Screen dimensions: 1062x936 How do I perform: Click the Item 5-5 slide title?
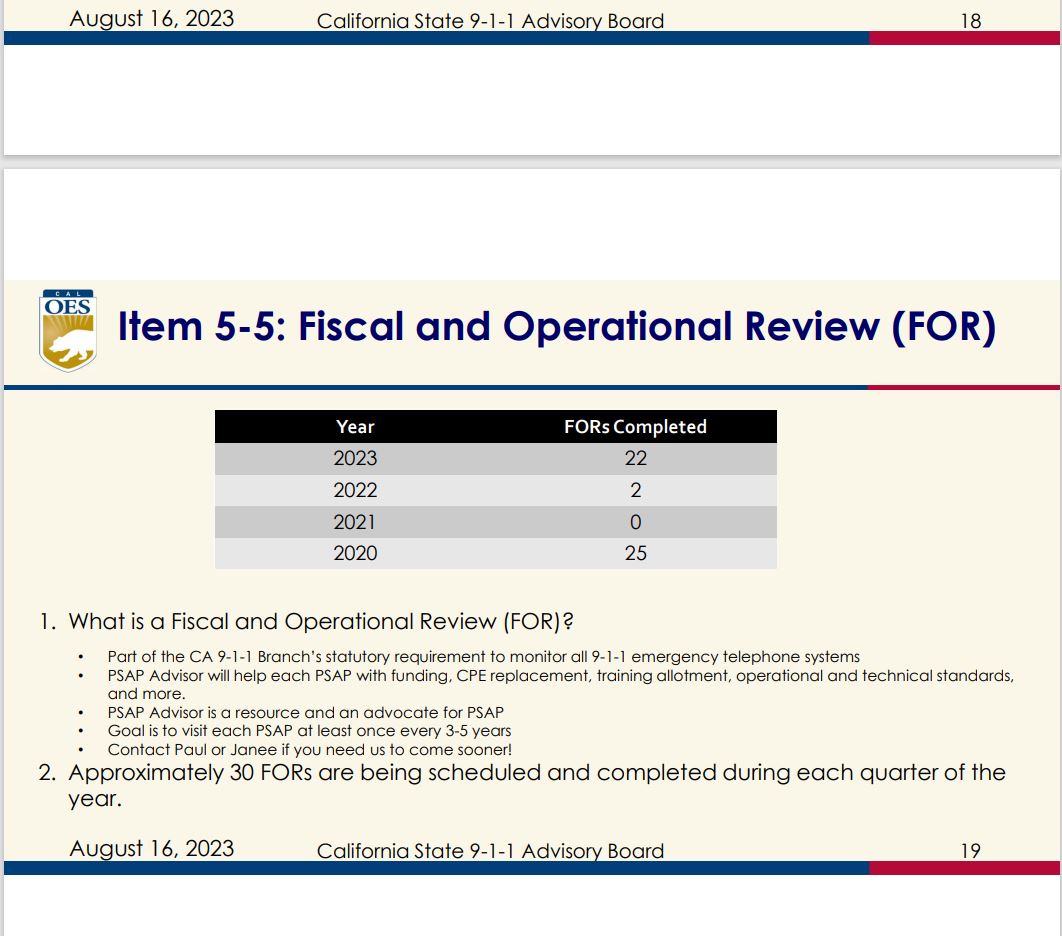point(556,328)
